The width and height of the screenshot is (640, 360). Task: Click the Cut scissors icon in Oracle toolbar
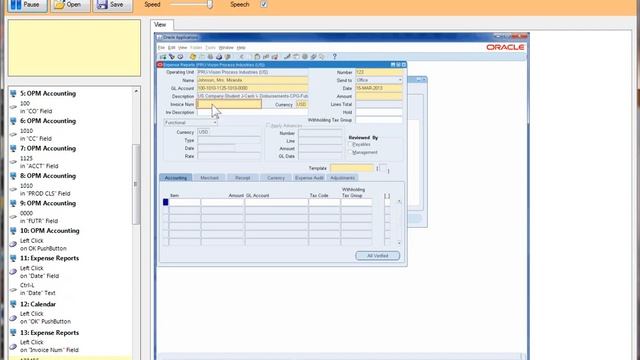pyautogui.click(x=242, y=57)
